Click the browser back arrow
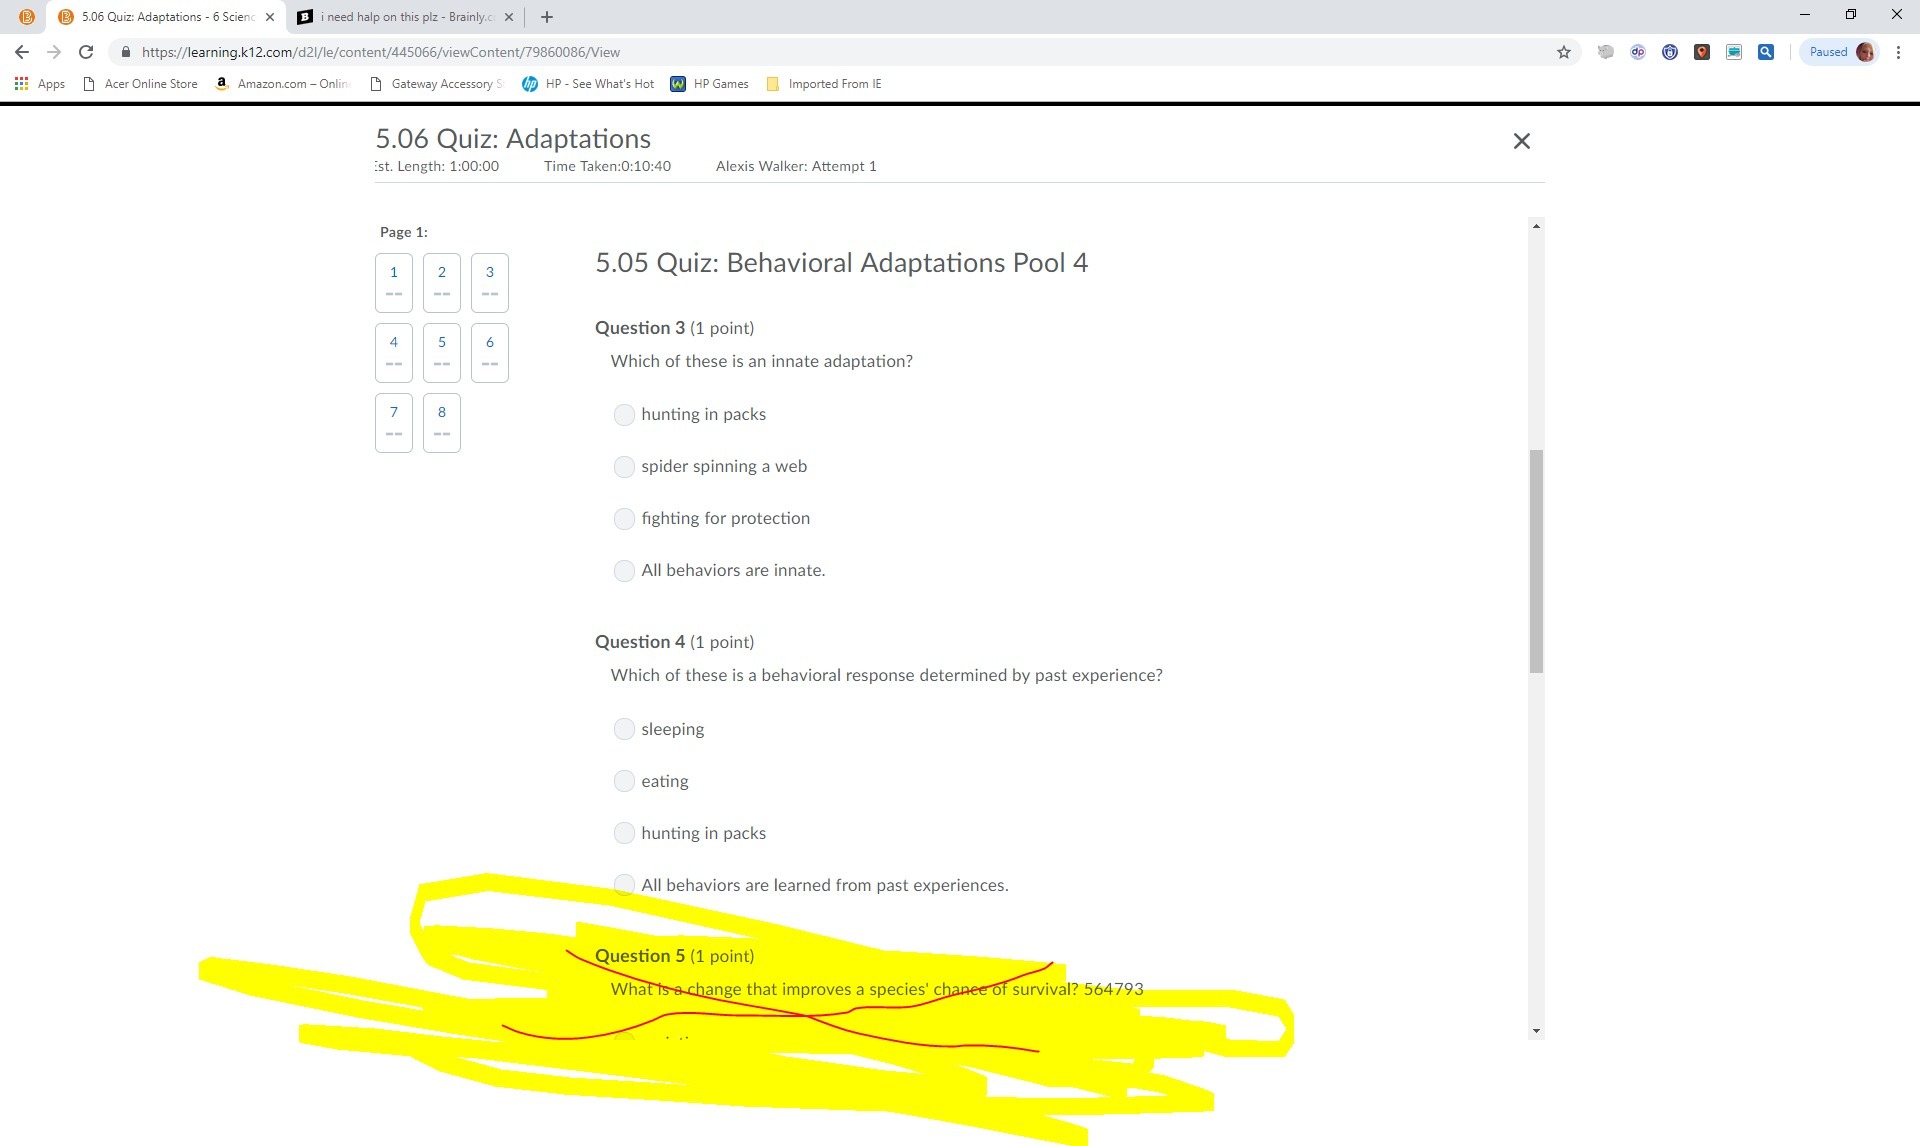The height and width of the screenshot is (1146, 1920). pos(22,52)
